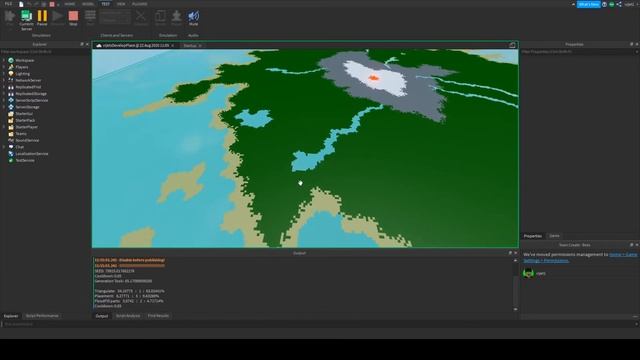Select NetworkServer item in Explorer
The height and width of the screenshot is (360, 640).
(28, 80)
